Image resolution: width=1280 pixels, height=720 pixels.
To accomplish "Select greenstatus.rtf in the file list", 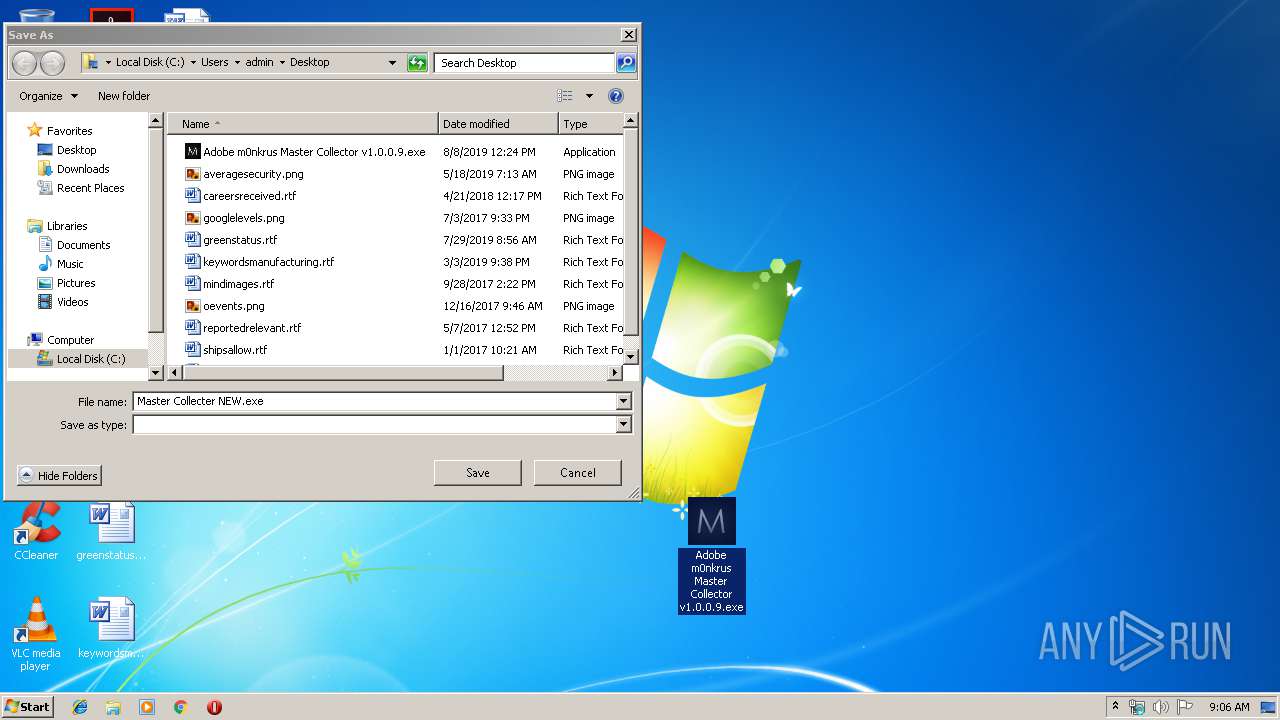I will click(x=240, y=240).
